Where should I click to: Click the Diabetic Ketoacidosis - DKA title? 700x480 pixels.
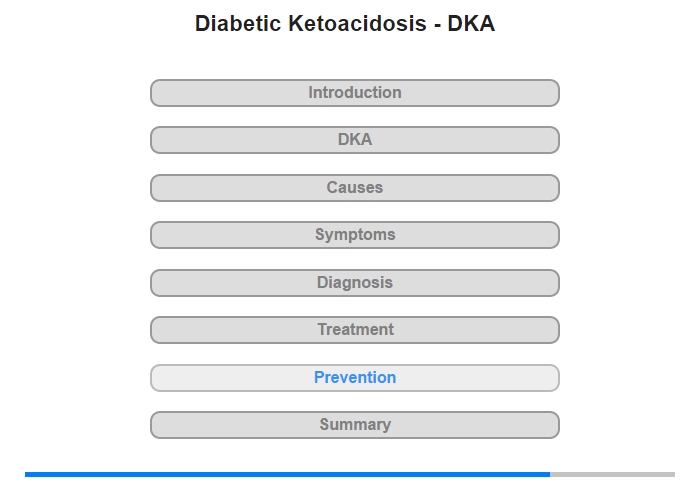tap(345, 24)
